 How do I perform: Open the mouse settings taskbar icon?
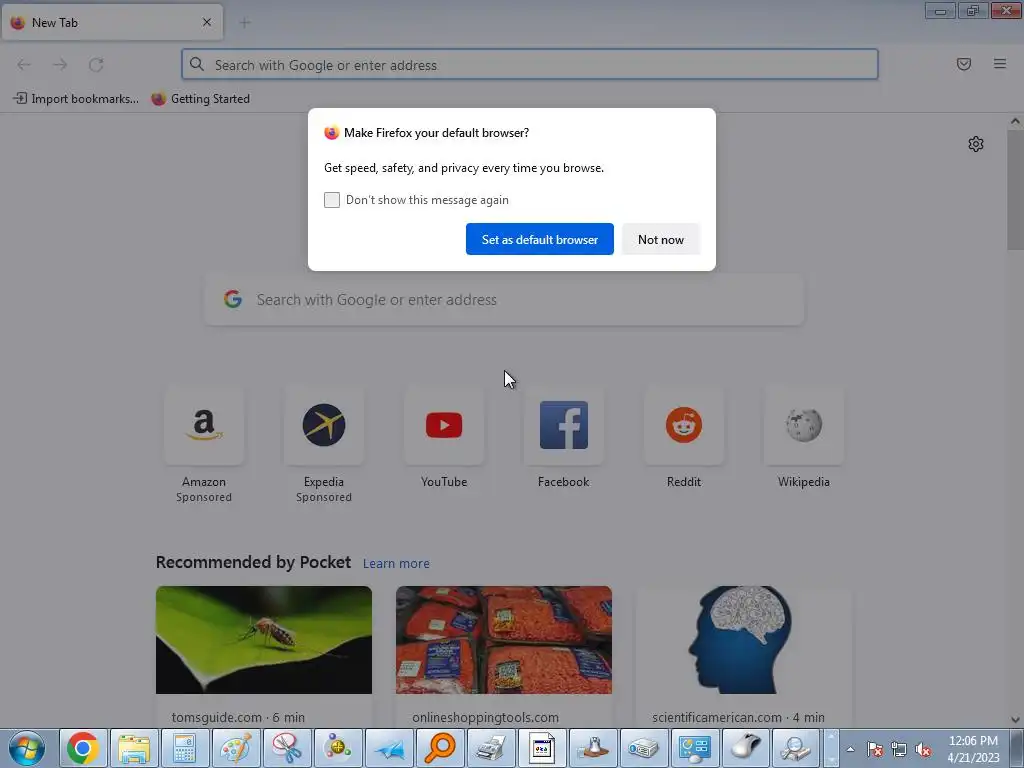click(x=745, y=748)
